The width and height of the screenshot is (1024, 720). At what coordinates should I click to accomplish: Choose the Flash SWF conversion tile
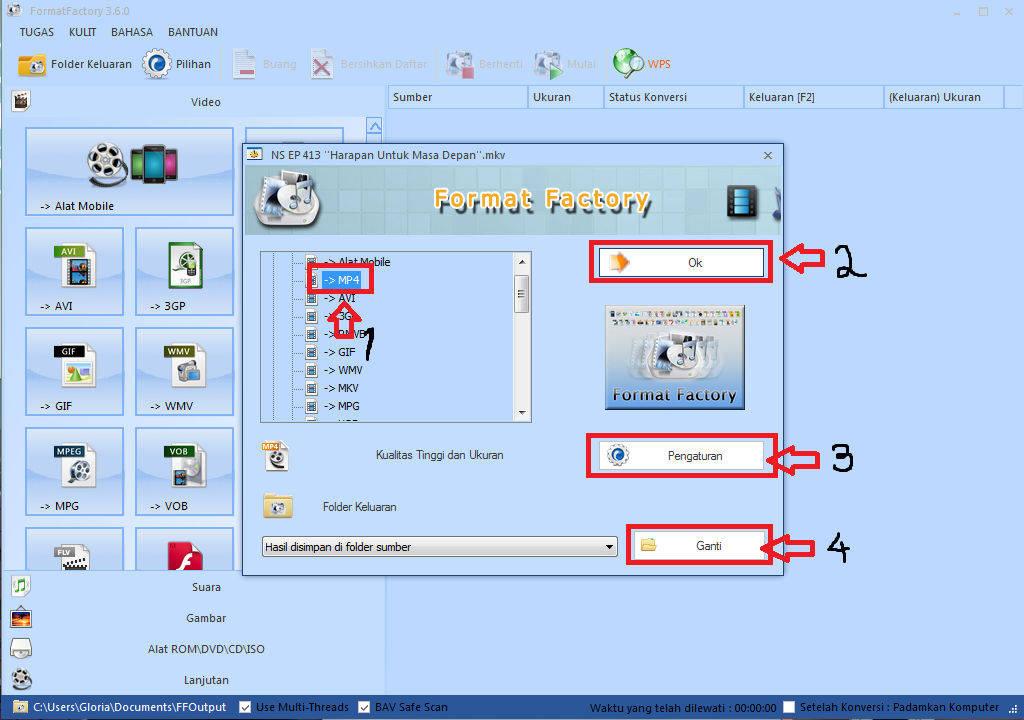tap(184, 549)
